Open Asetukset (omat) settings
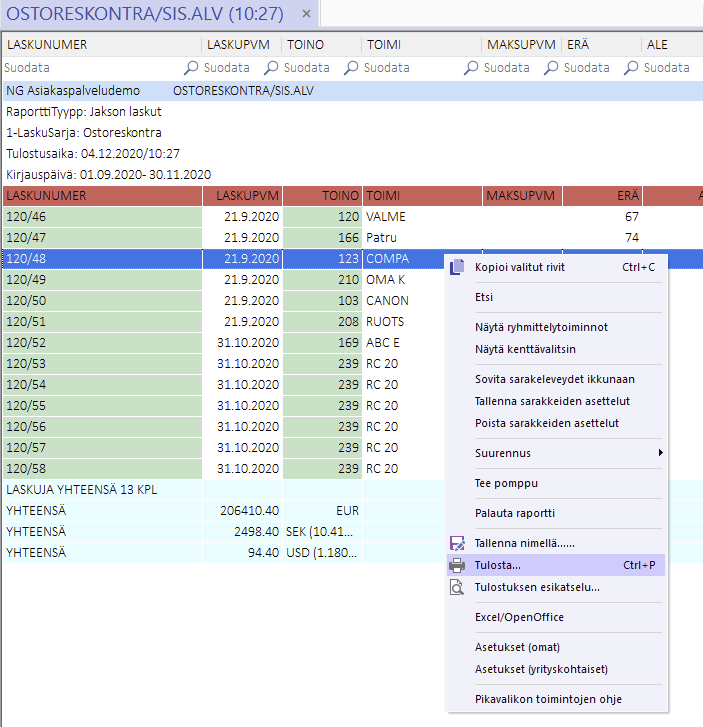The height and width of the screenshot is (727, 704). [x=519, y=647]
